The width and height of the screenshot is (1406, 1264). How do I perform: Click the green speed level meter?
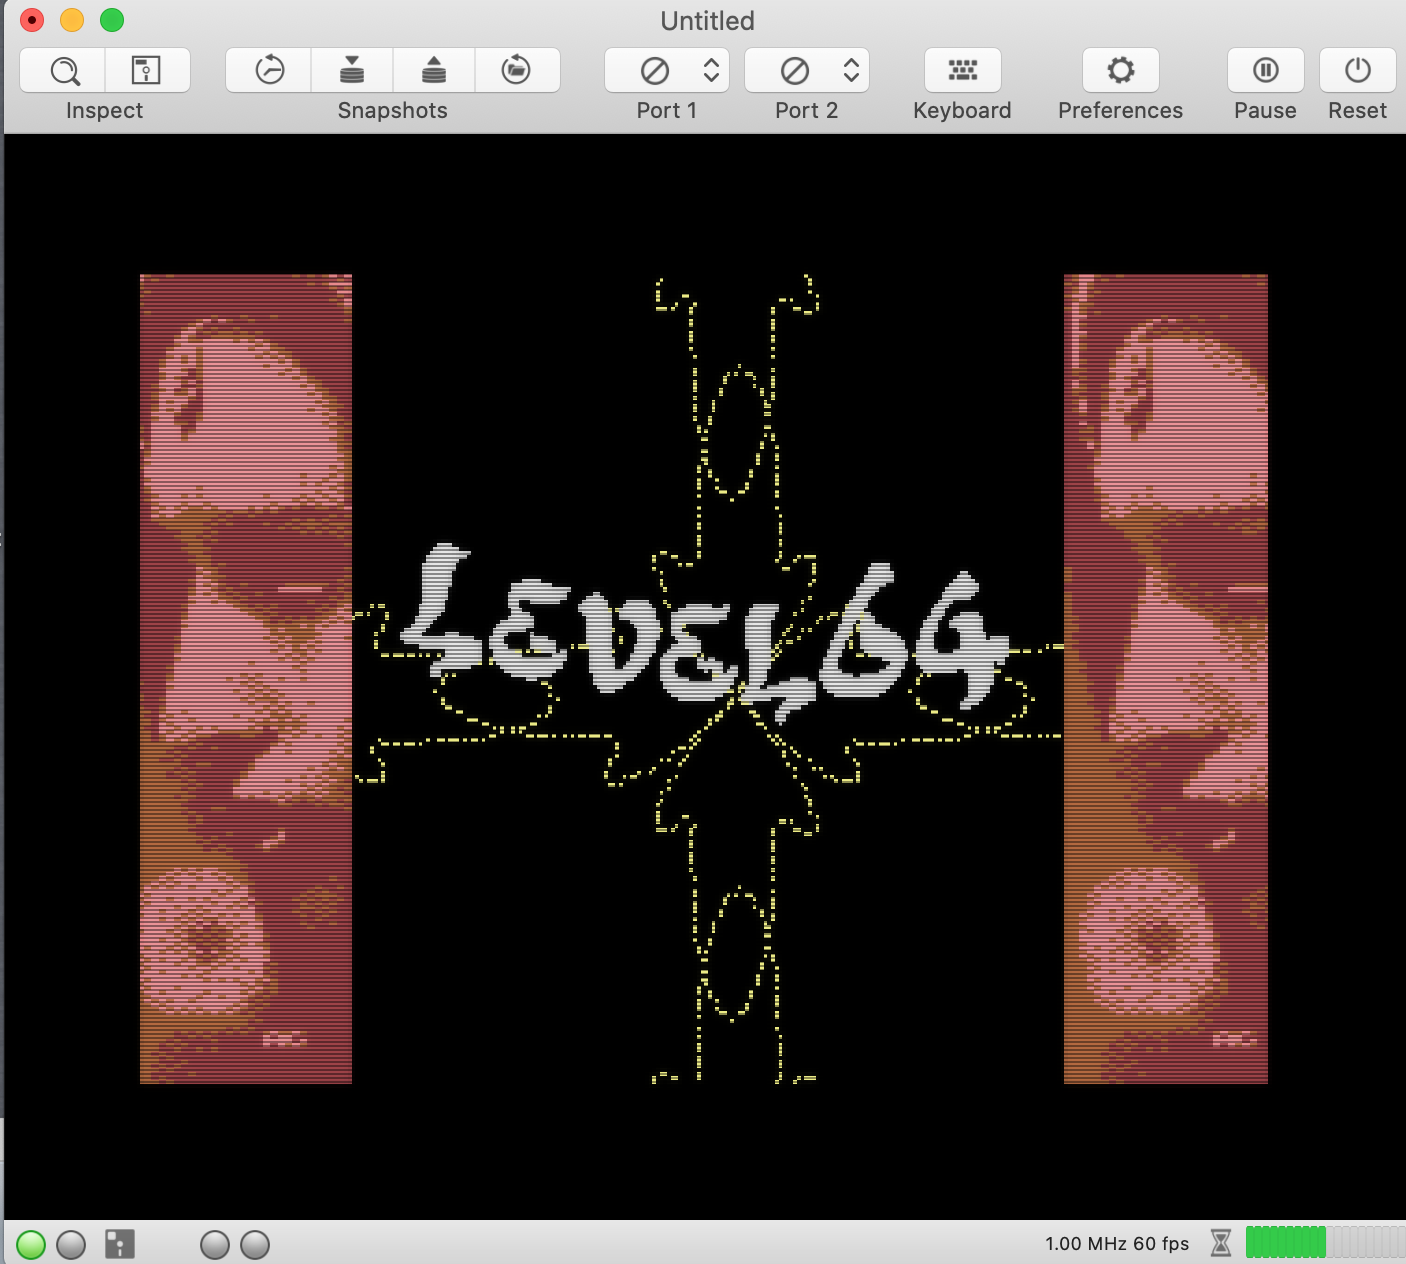[1325, 1242]
